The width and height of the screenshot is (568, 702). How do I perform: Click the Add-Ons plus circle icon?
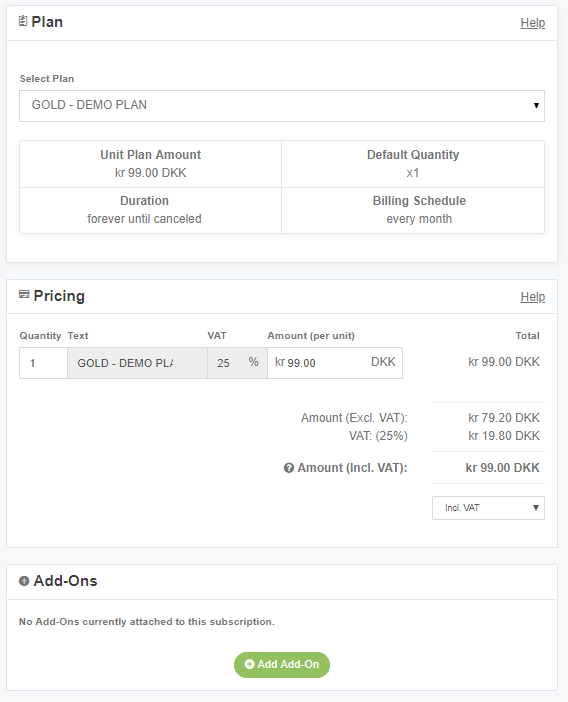tap(24, 581)
